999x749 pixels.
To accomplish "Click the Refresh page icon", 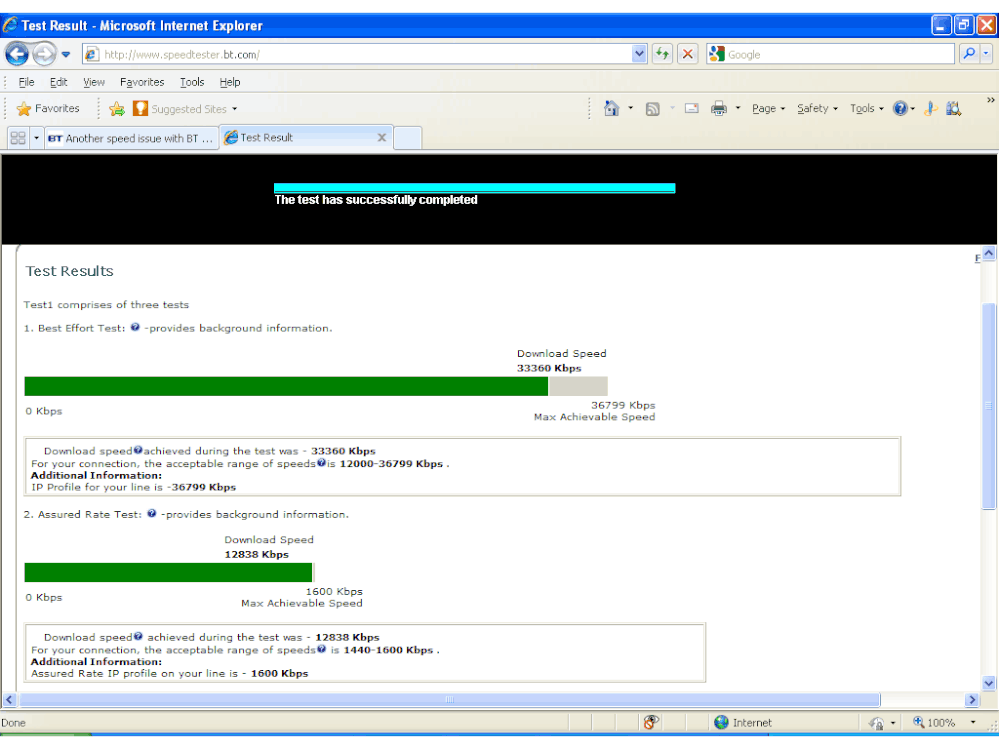I will click(x=663, y=54).
